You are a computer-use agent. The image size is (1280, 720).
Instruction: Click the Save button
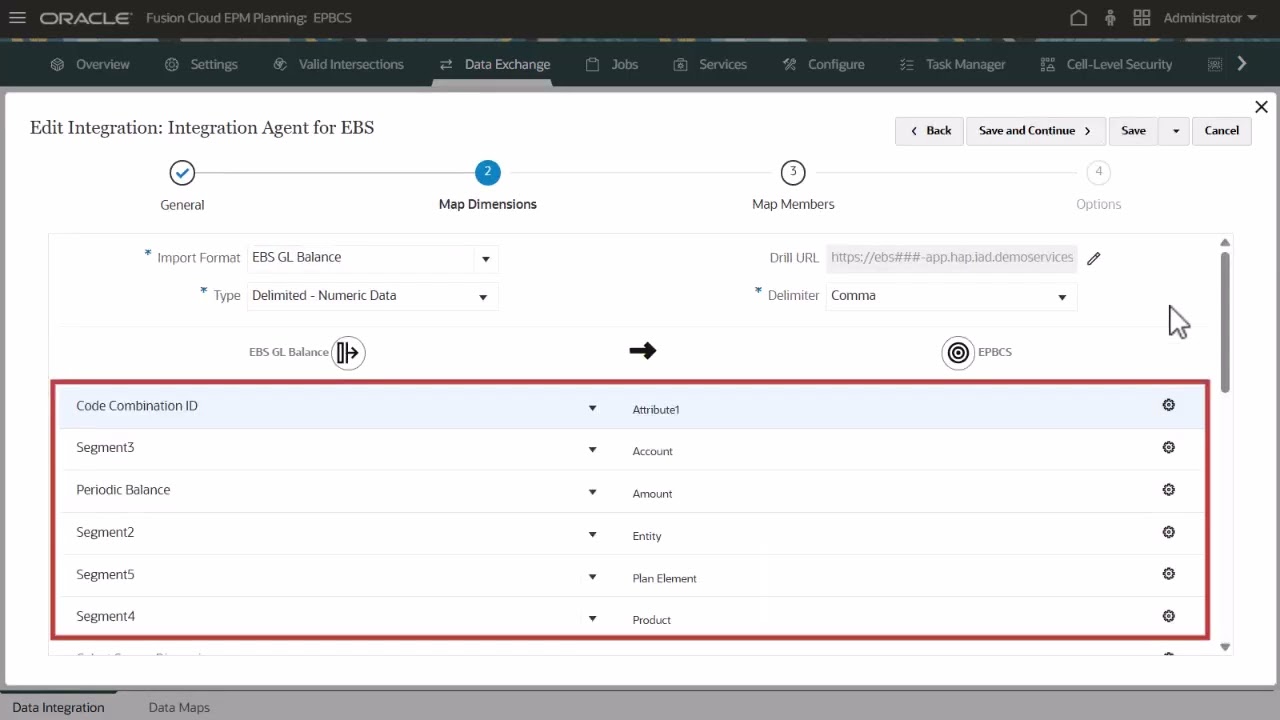tap(1133, 131)
